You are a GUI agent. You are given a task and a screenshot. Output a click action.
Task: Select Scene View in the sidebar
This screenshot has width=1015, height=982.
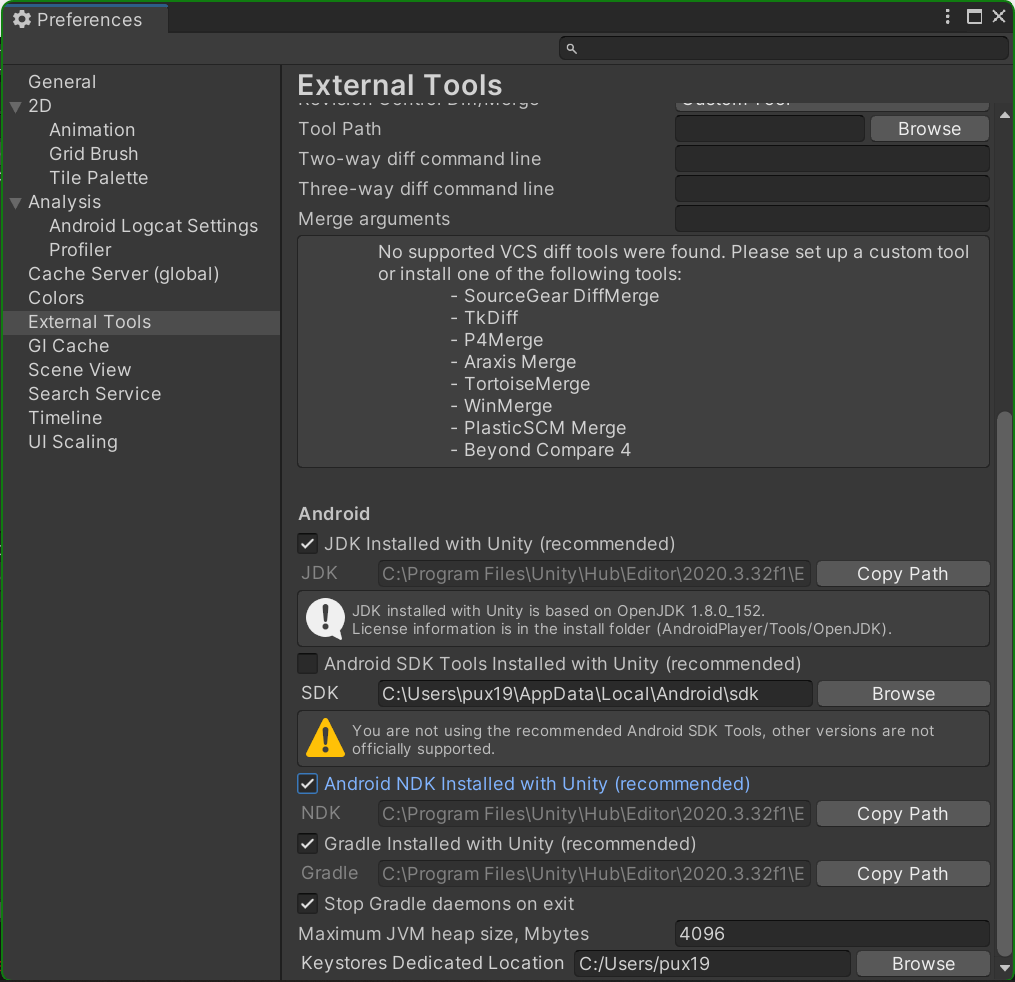coord(79,369)
